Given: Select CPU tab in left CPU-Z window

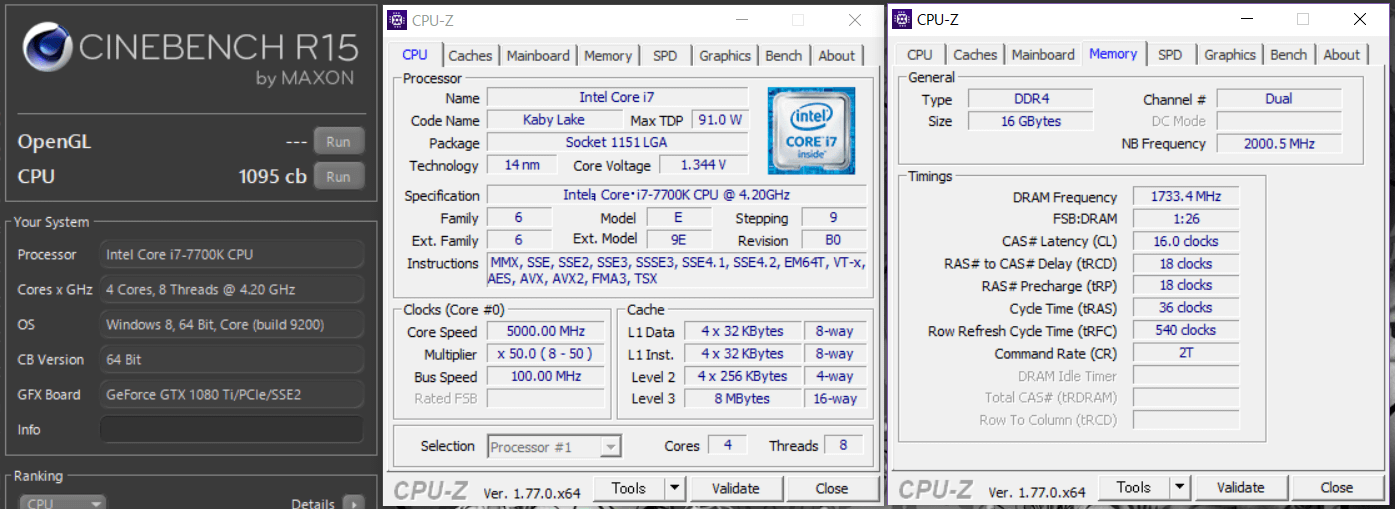Looking at the screenshot, I should [x=415, y=55].
